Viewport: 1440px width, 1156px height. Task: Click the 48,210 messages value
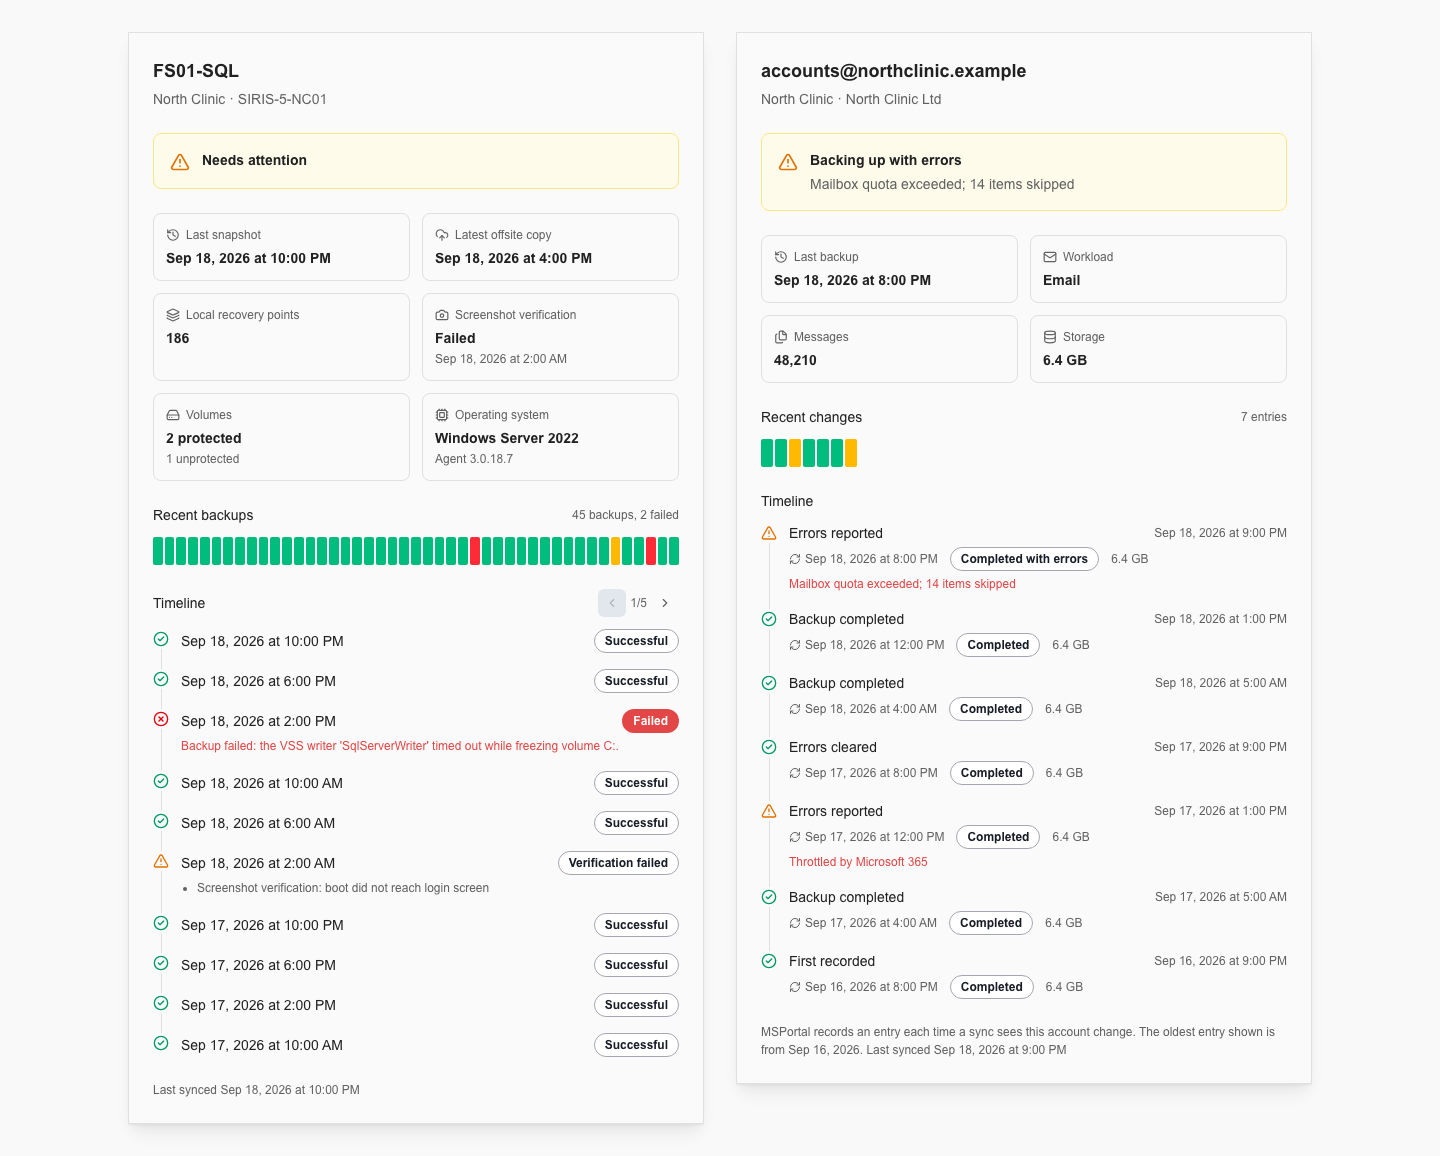pos(795,360)
